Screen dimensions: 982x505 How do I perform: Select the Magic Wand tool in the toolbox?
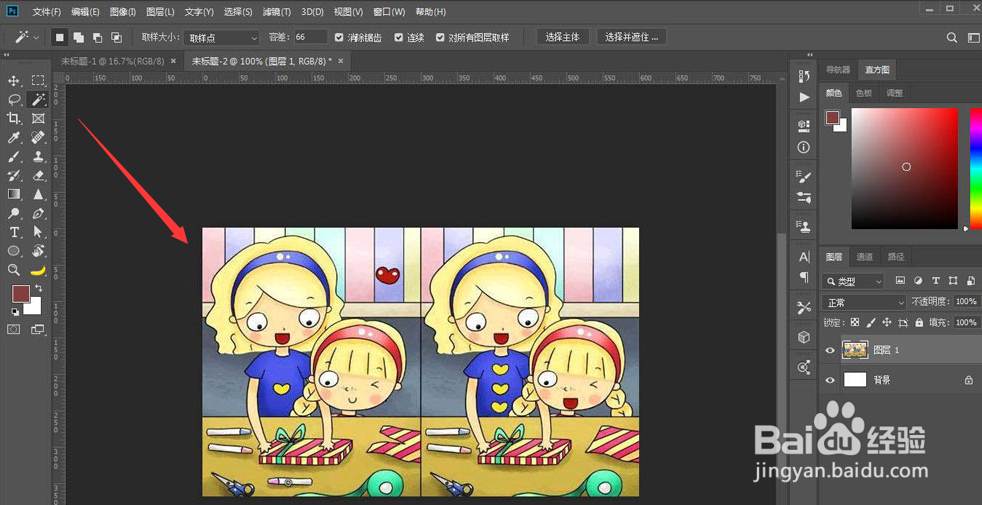click(38, 99)
